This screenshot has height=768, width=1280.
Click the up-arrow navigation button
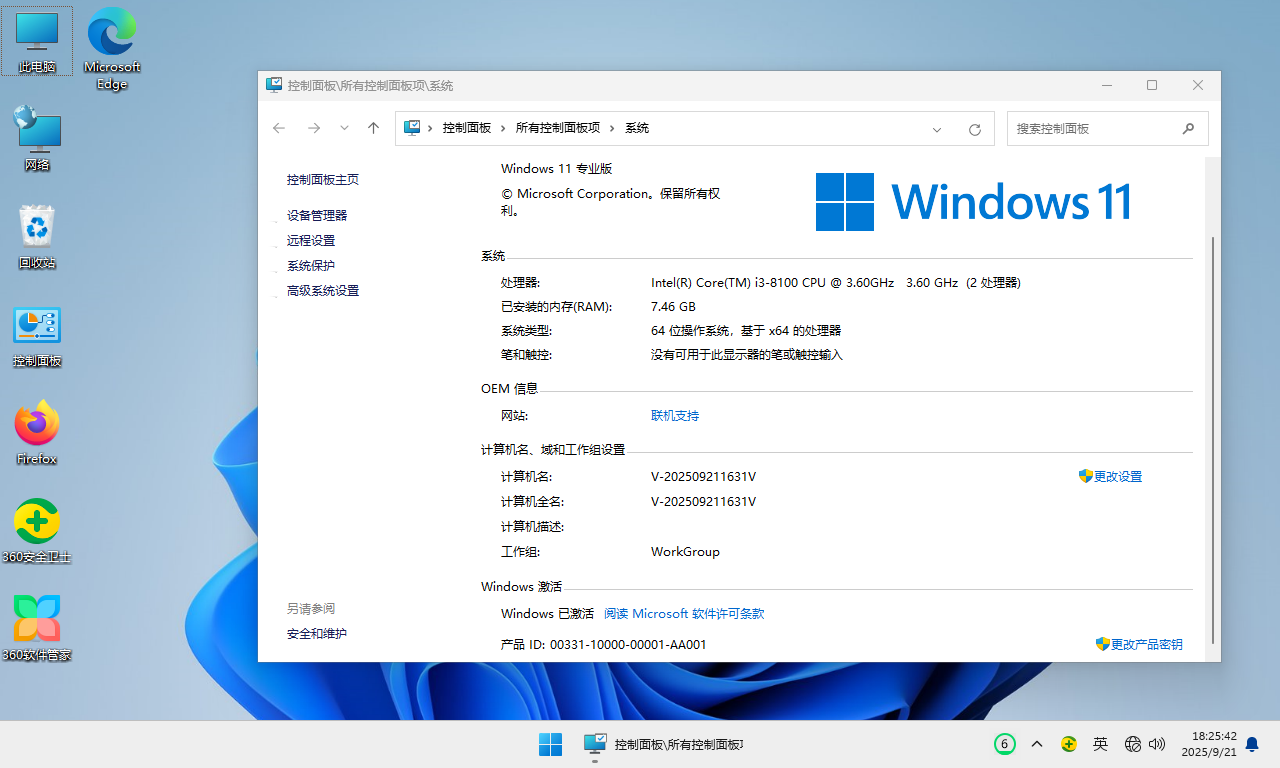(x=374, y=128)
